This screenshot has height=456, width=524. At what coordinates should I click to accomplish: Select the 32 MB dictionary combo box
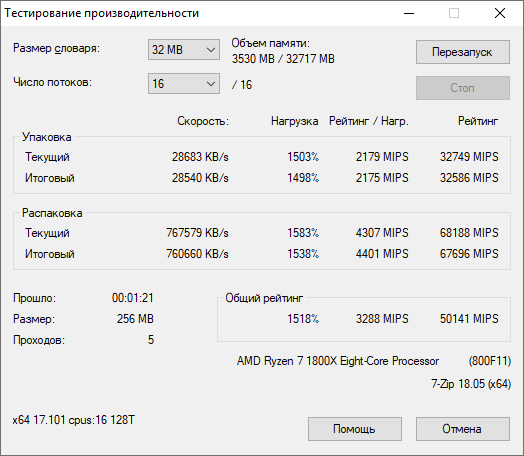point(184,50)
